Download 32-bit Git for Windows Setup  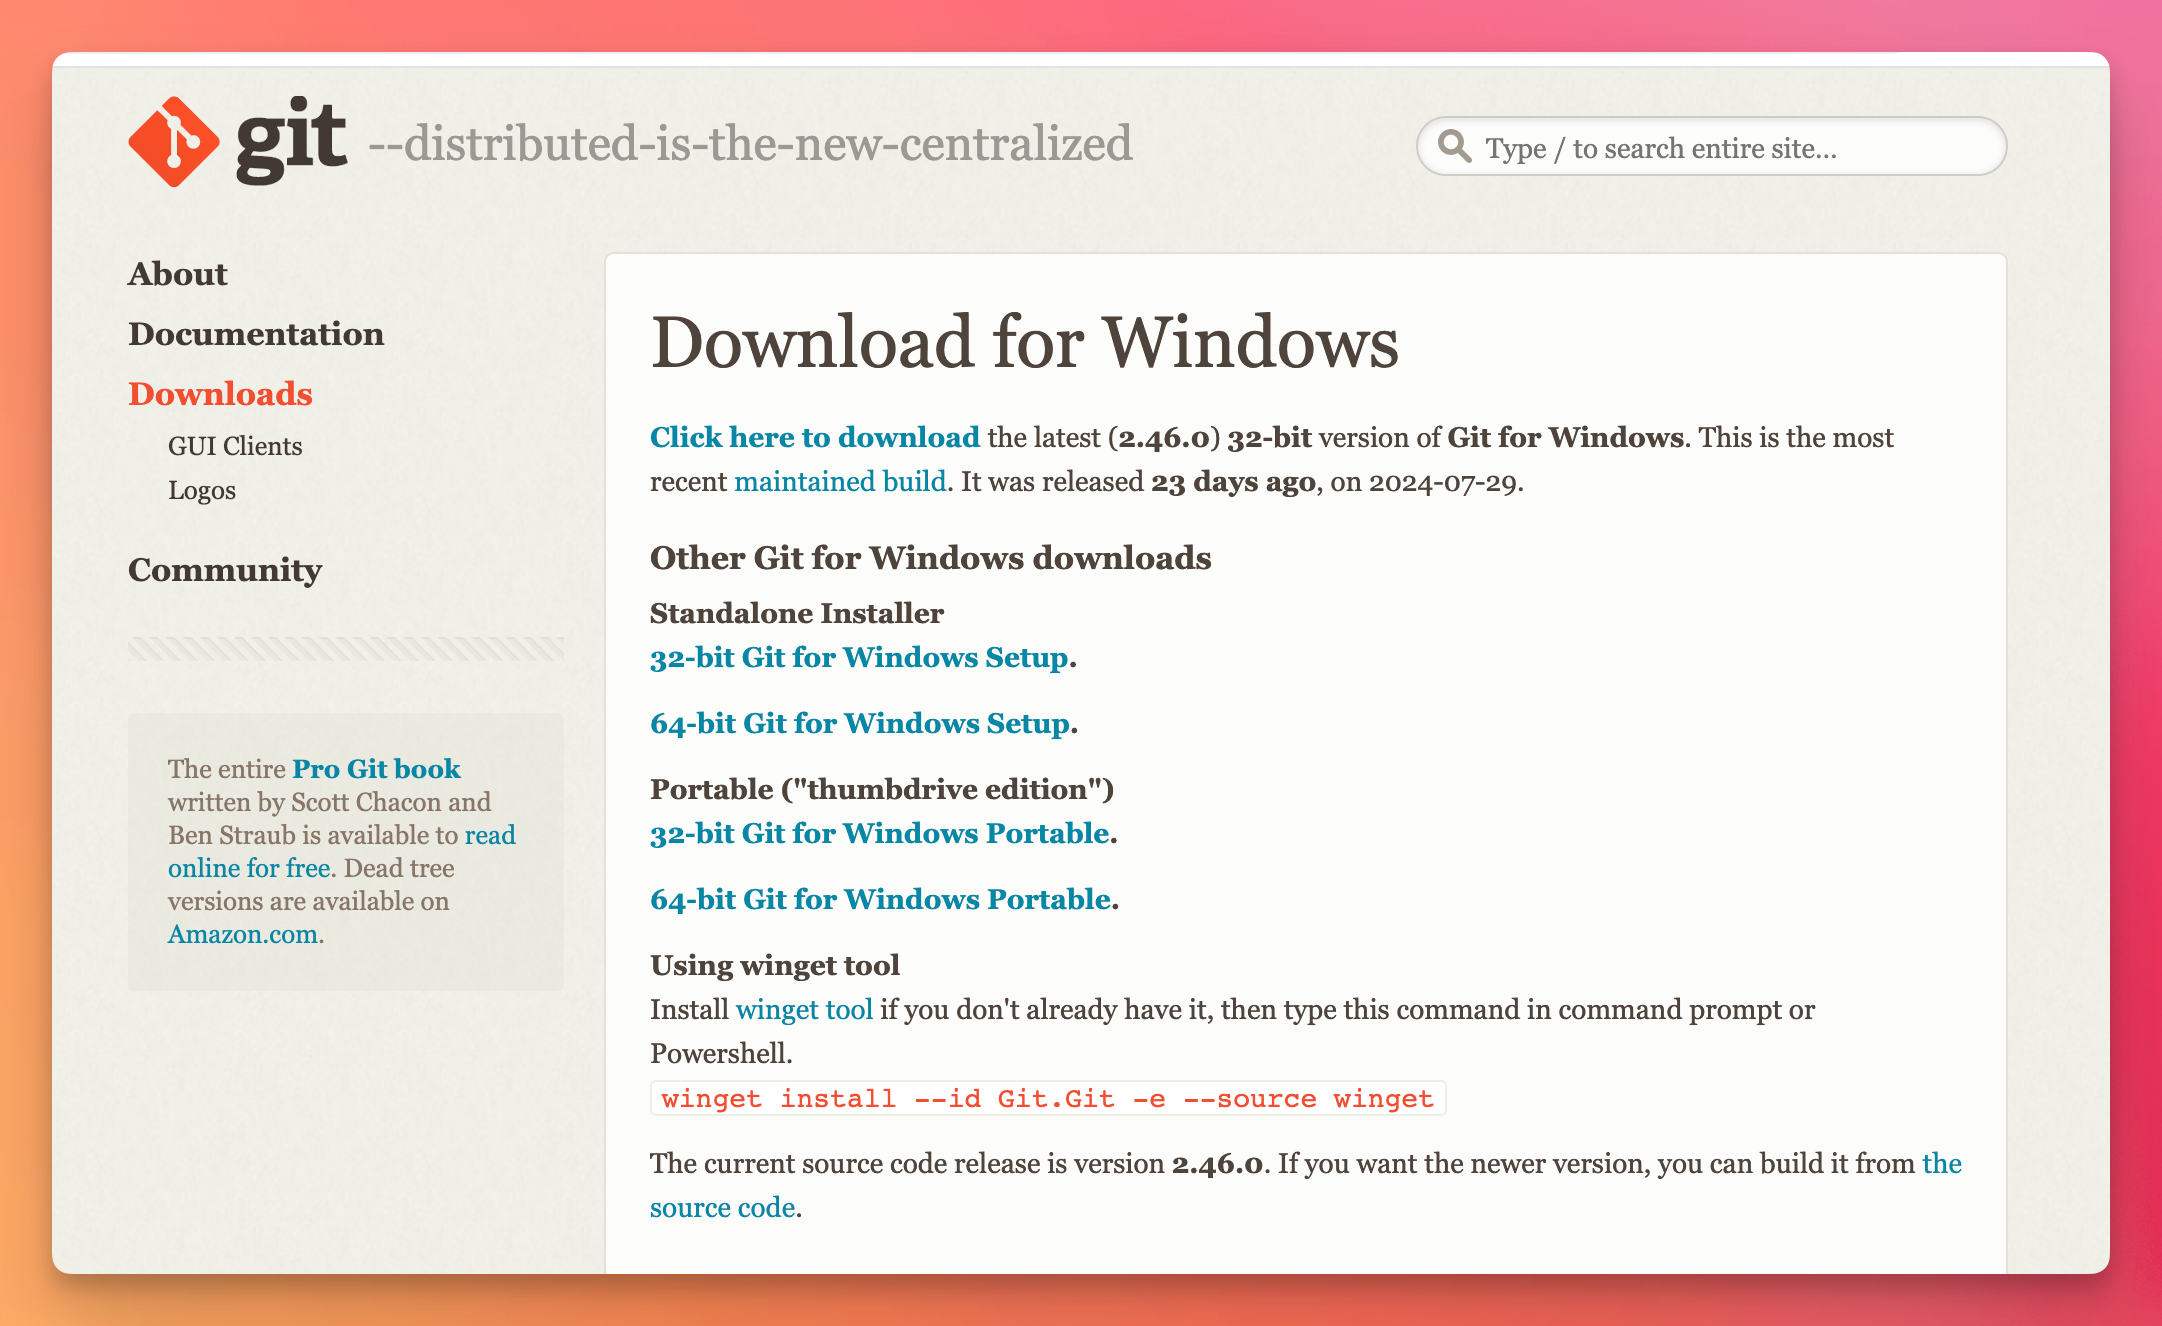[859, 657]
